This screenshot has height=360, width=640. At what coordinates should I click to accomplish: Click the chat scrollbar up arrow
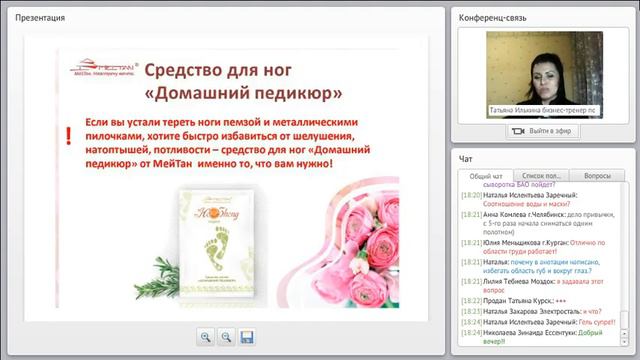pos(624,333)
